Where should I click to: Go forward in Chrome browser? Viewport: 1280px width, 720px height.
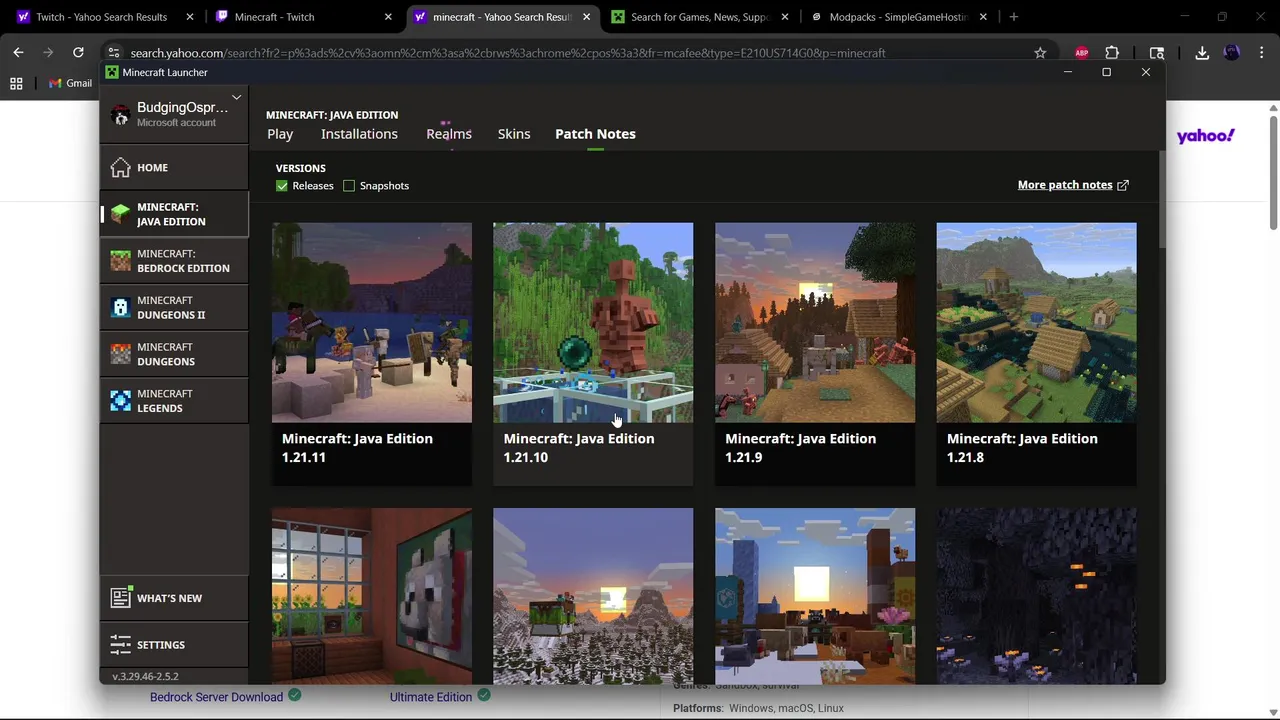[x=48, y=53]
